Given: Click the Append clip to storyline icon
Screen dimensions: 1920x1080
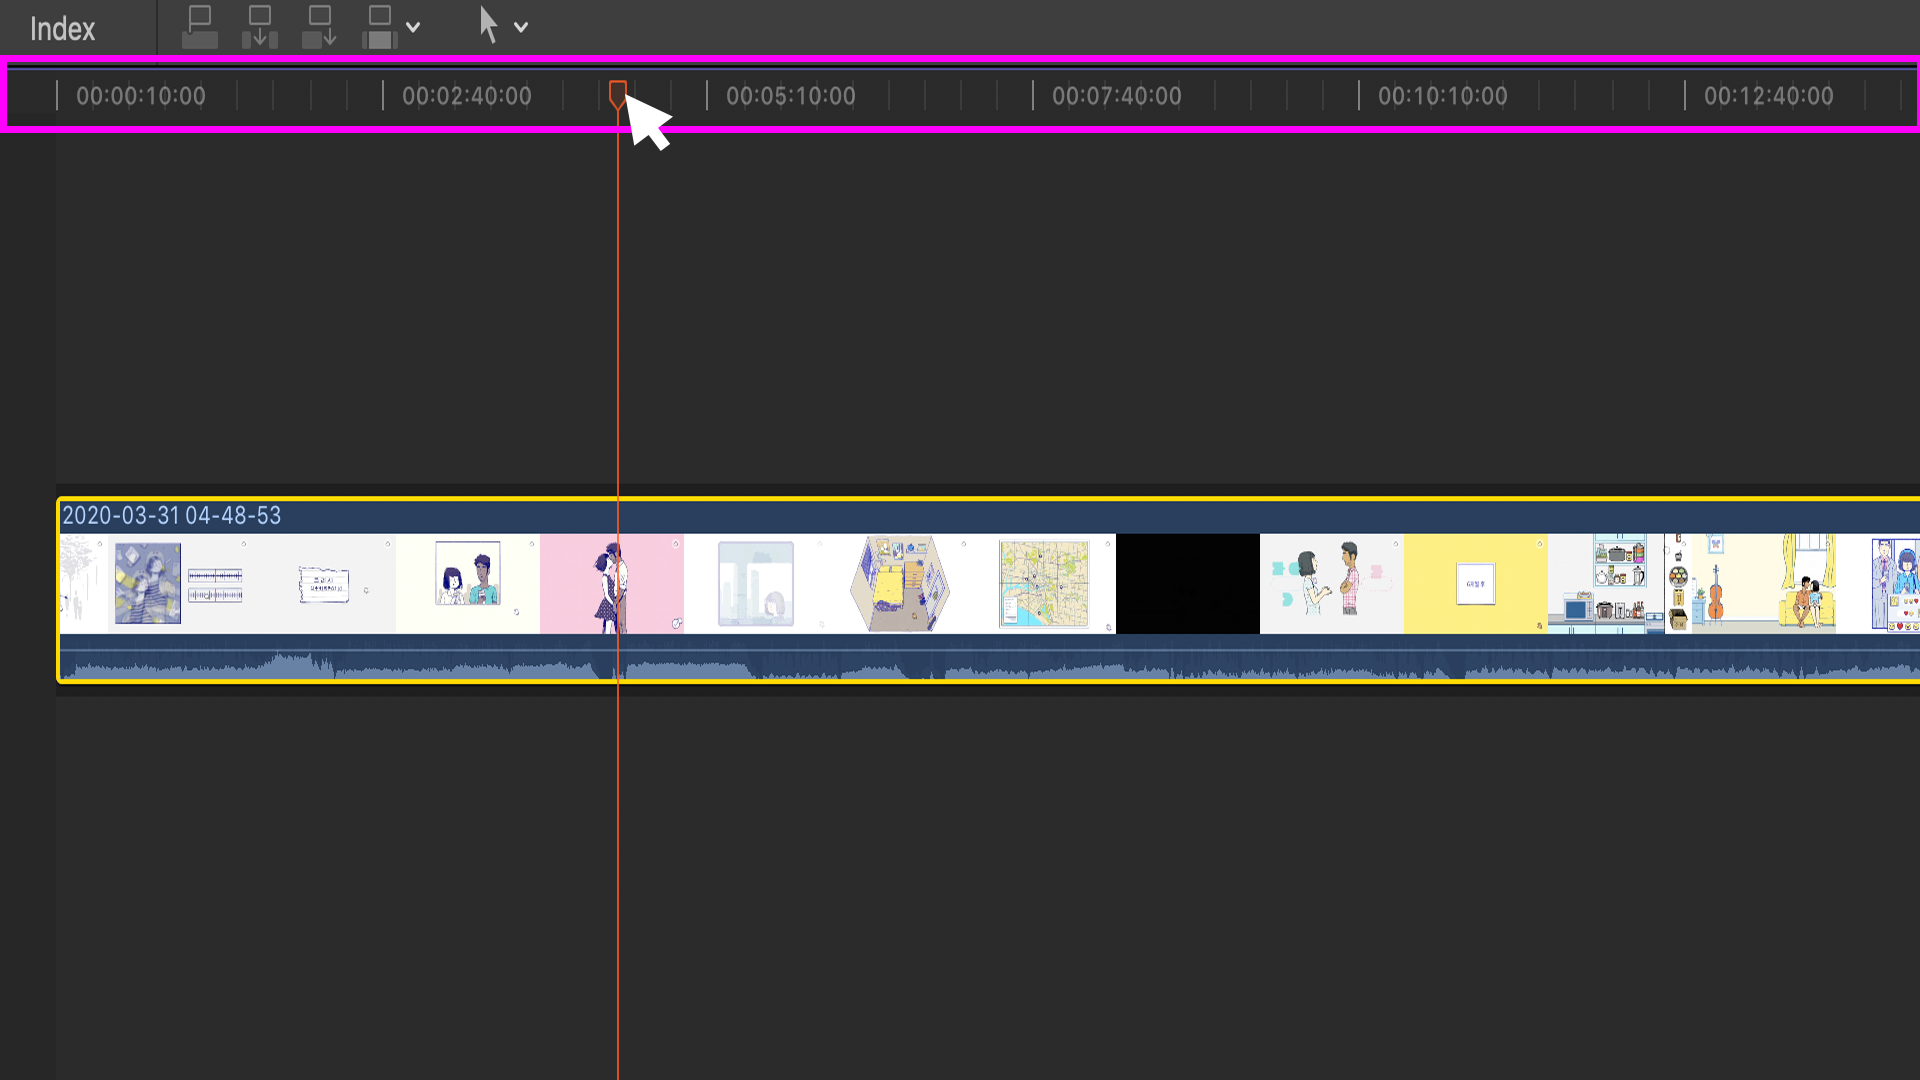Looking at the screenshot, I should pyautogui.click(x=320, y=27).
